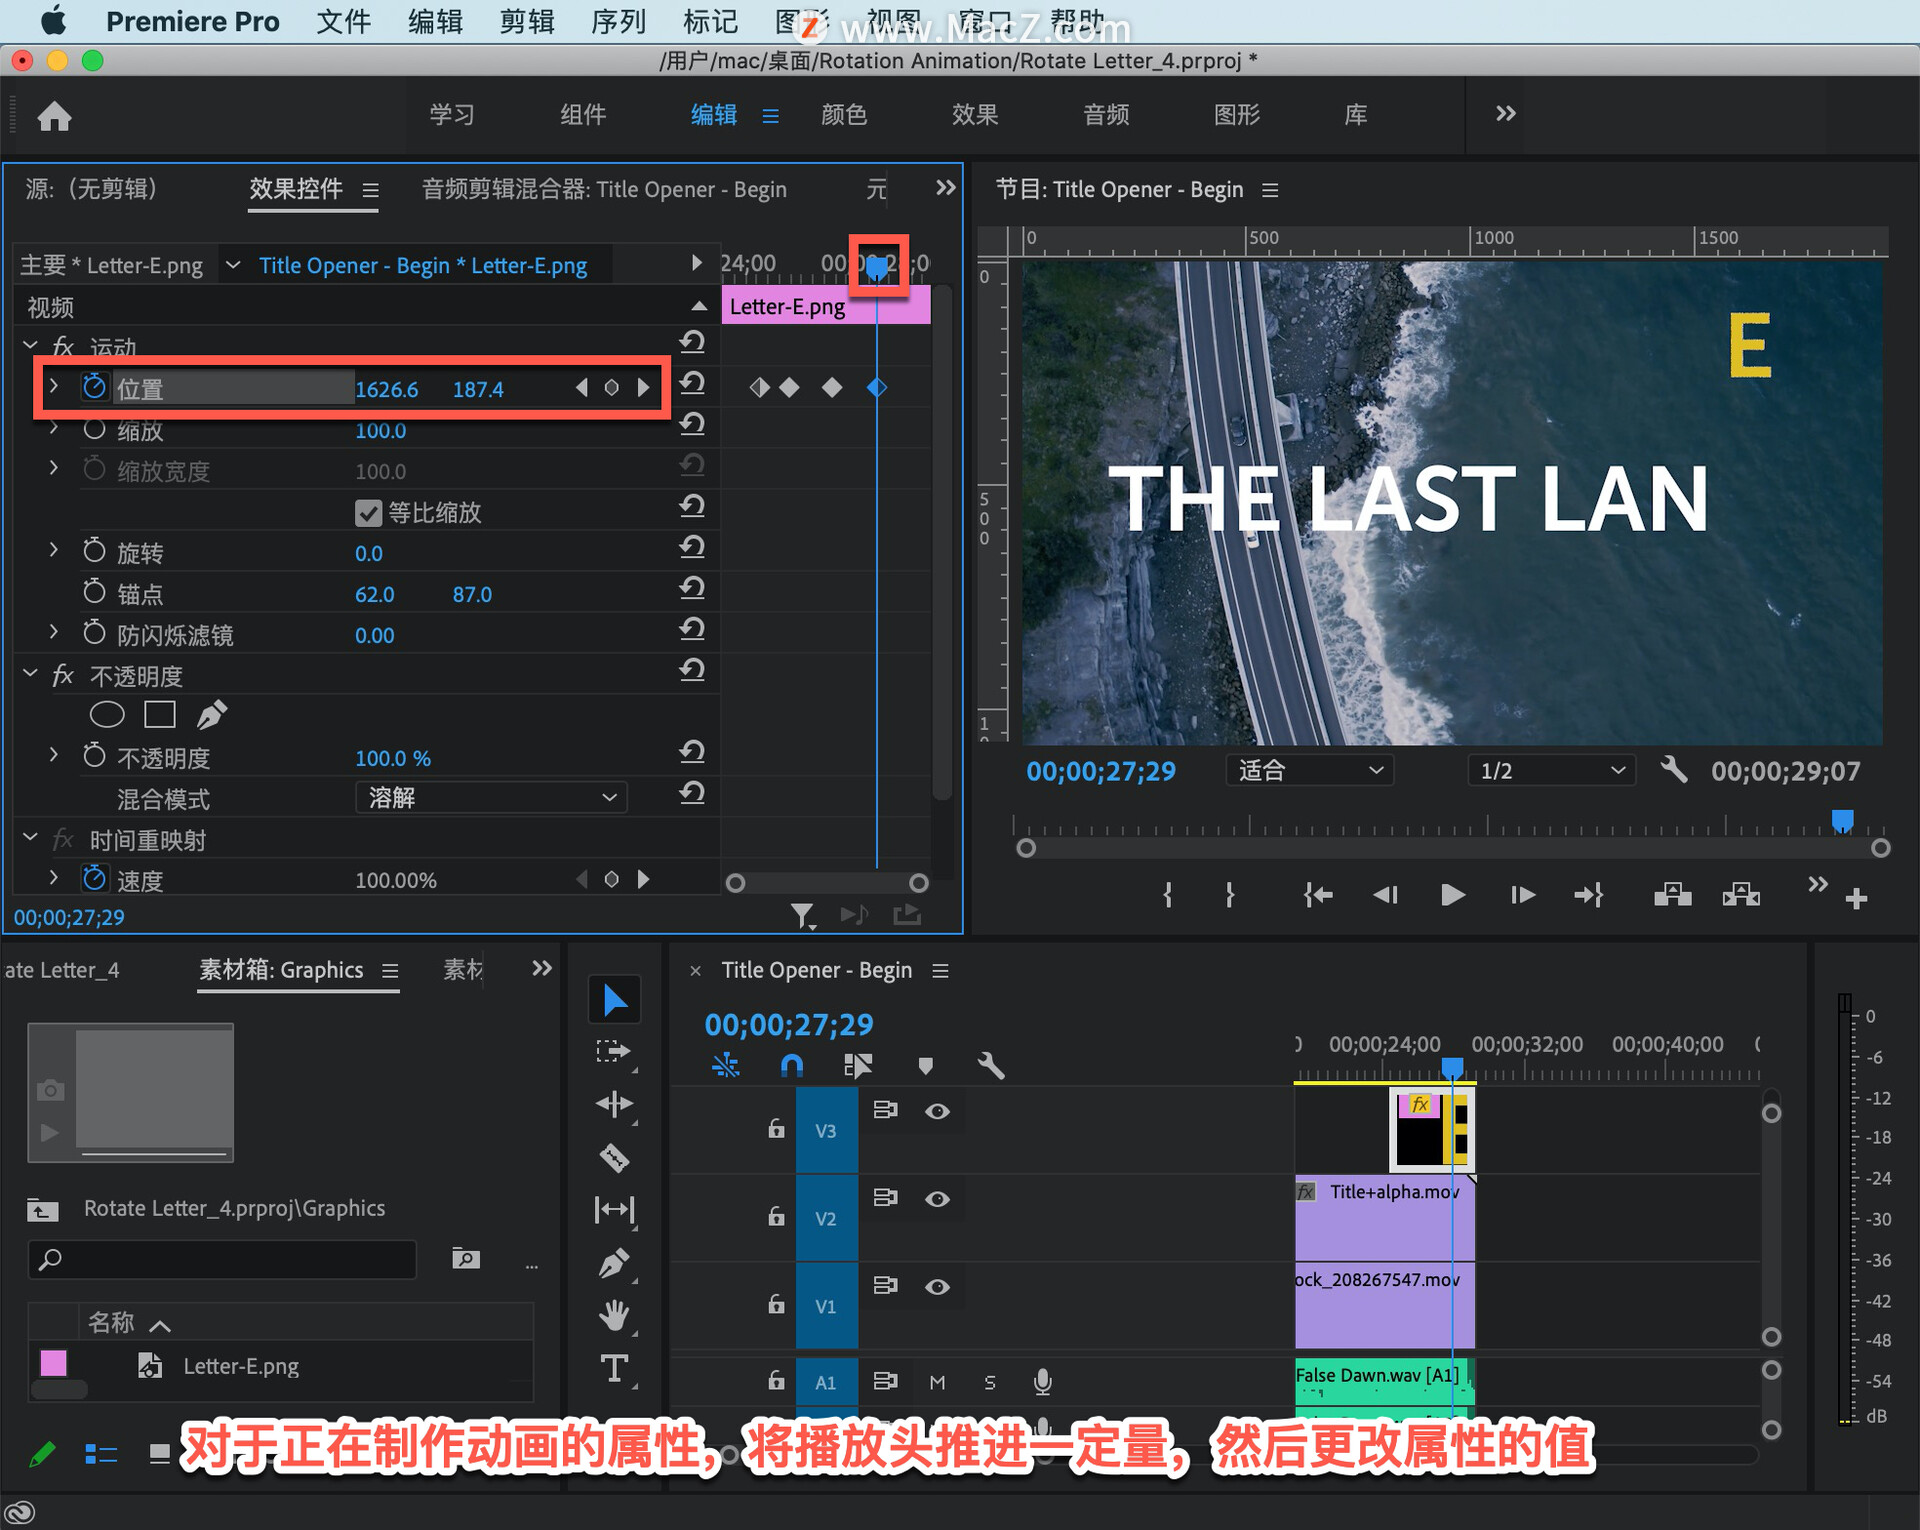
Task: Select the Track Select Forward tool
Action: coord(613,1051)
